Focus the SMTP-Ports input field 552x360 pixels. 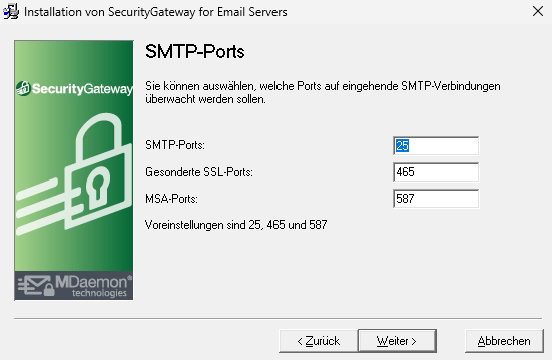pos(436,146)
